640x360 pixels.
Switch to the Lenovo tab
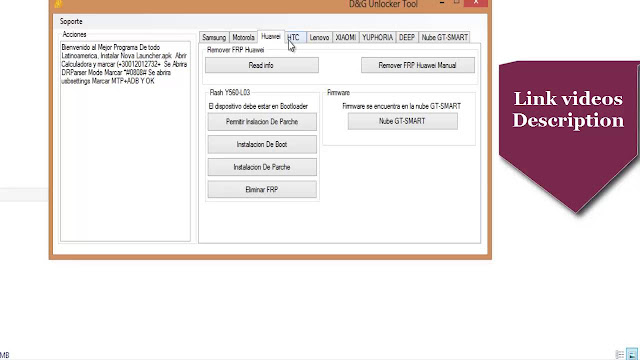point(319,37)
